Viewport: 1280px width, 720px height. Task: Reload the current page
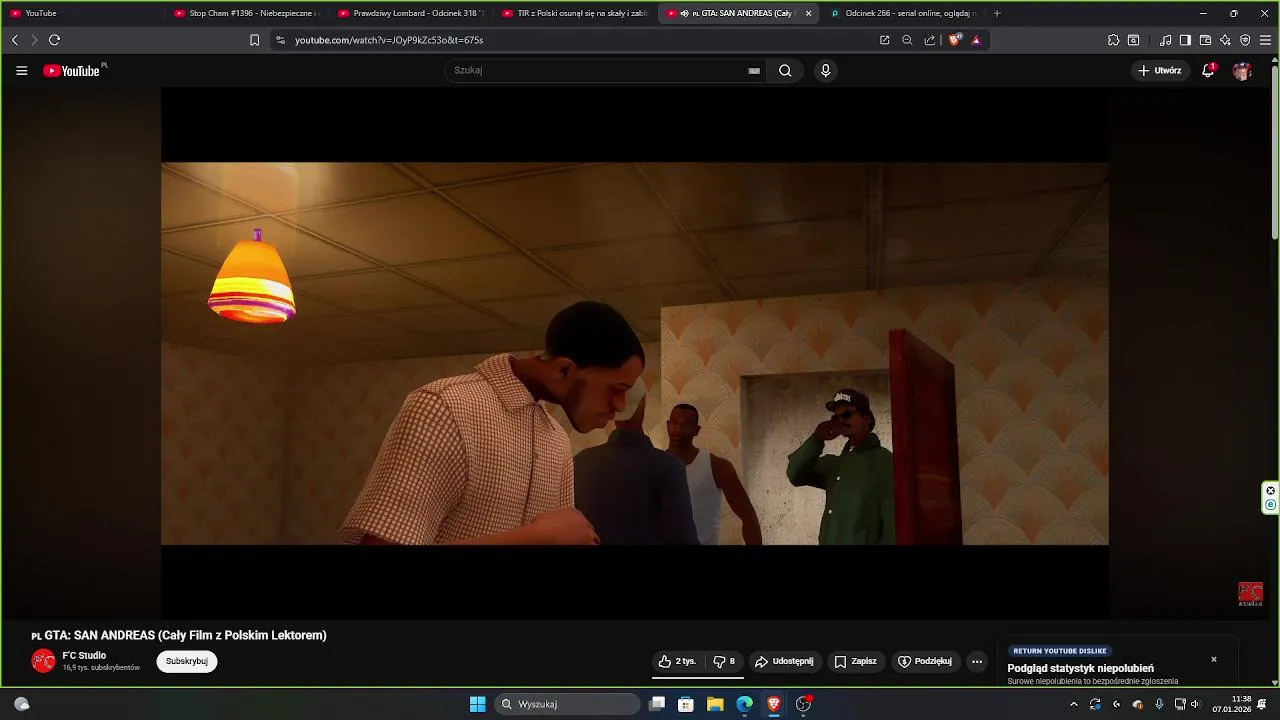coord(54,40)
